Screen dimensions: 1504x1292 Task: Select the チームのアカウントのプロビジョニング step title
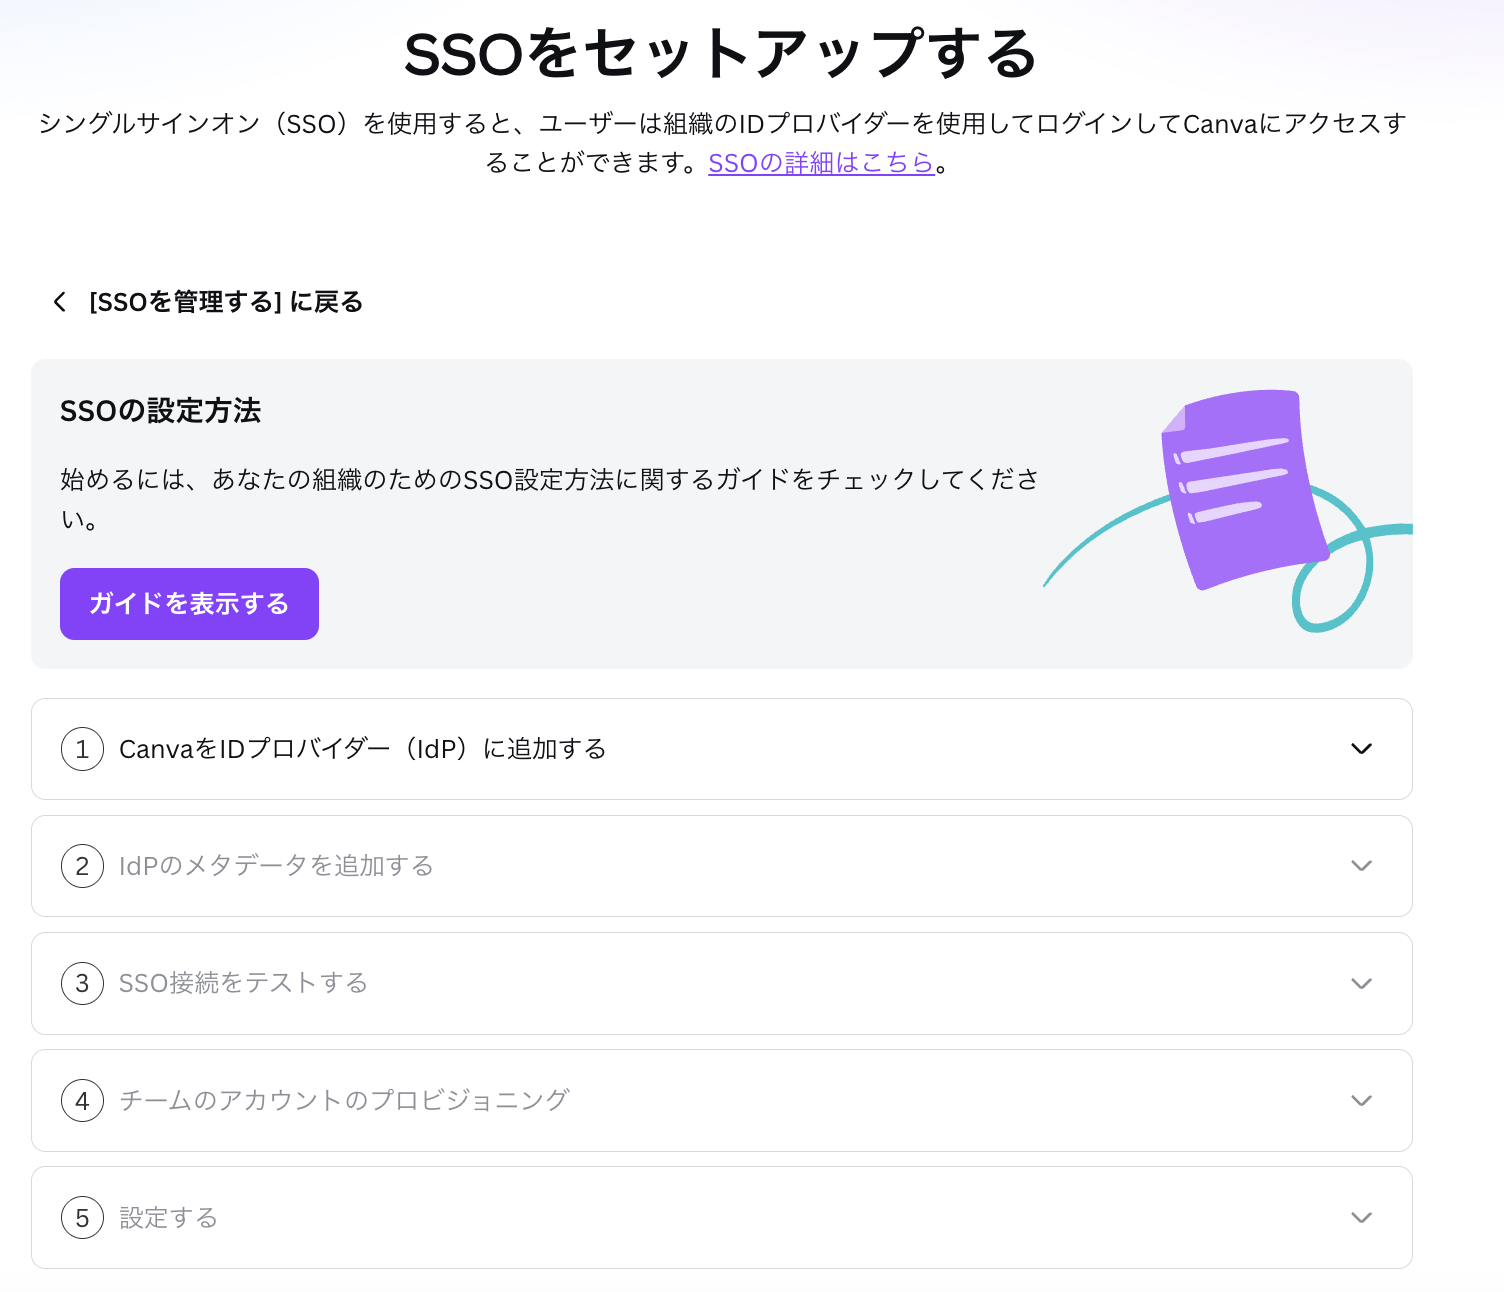pos(344,1101)
